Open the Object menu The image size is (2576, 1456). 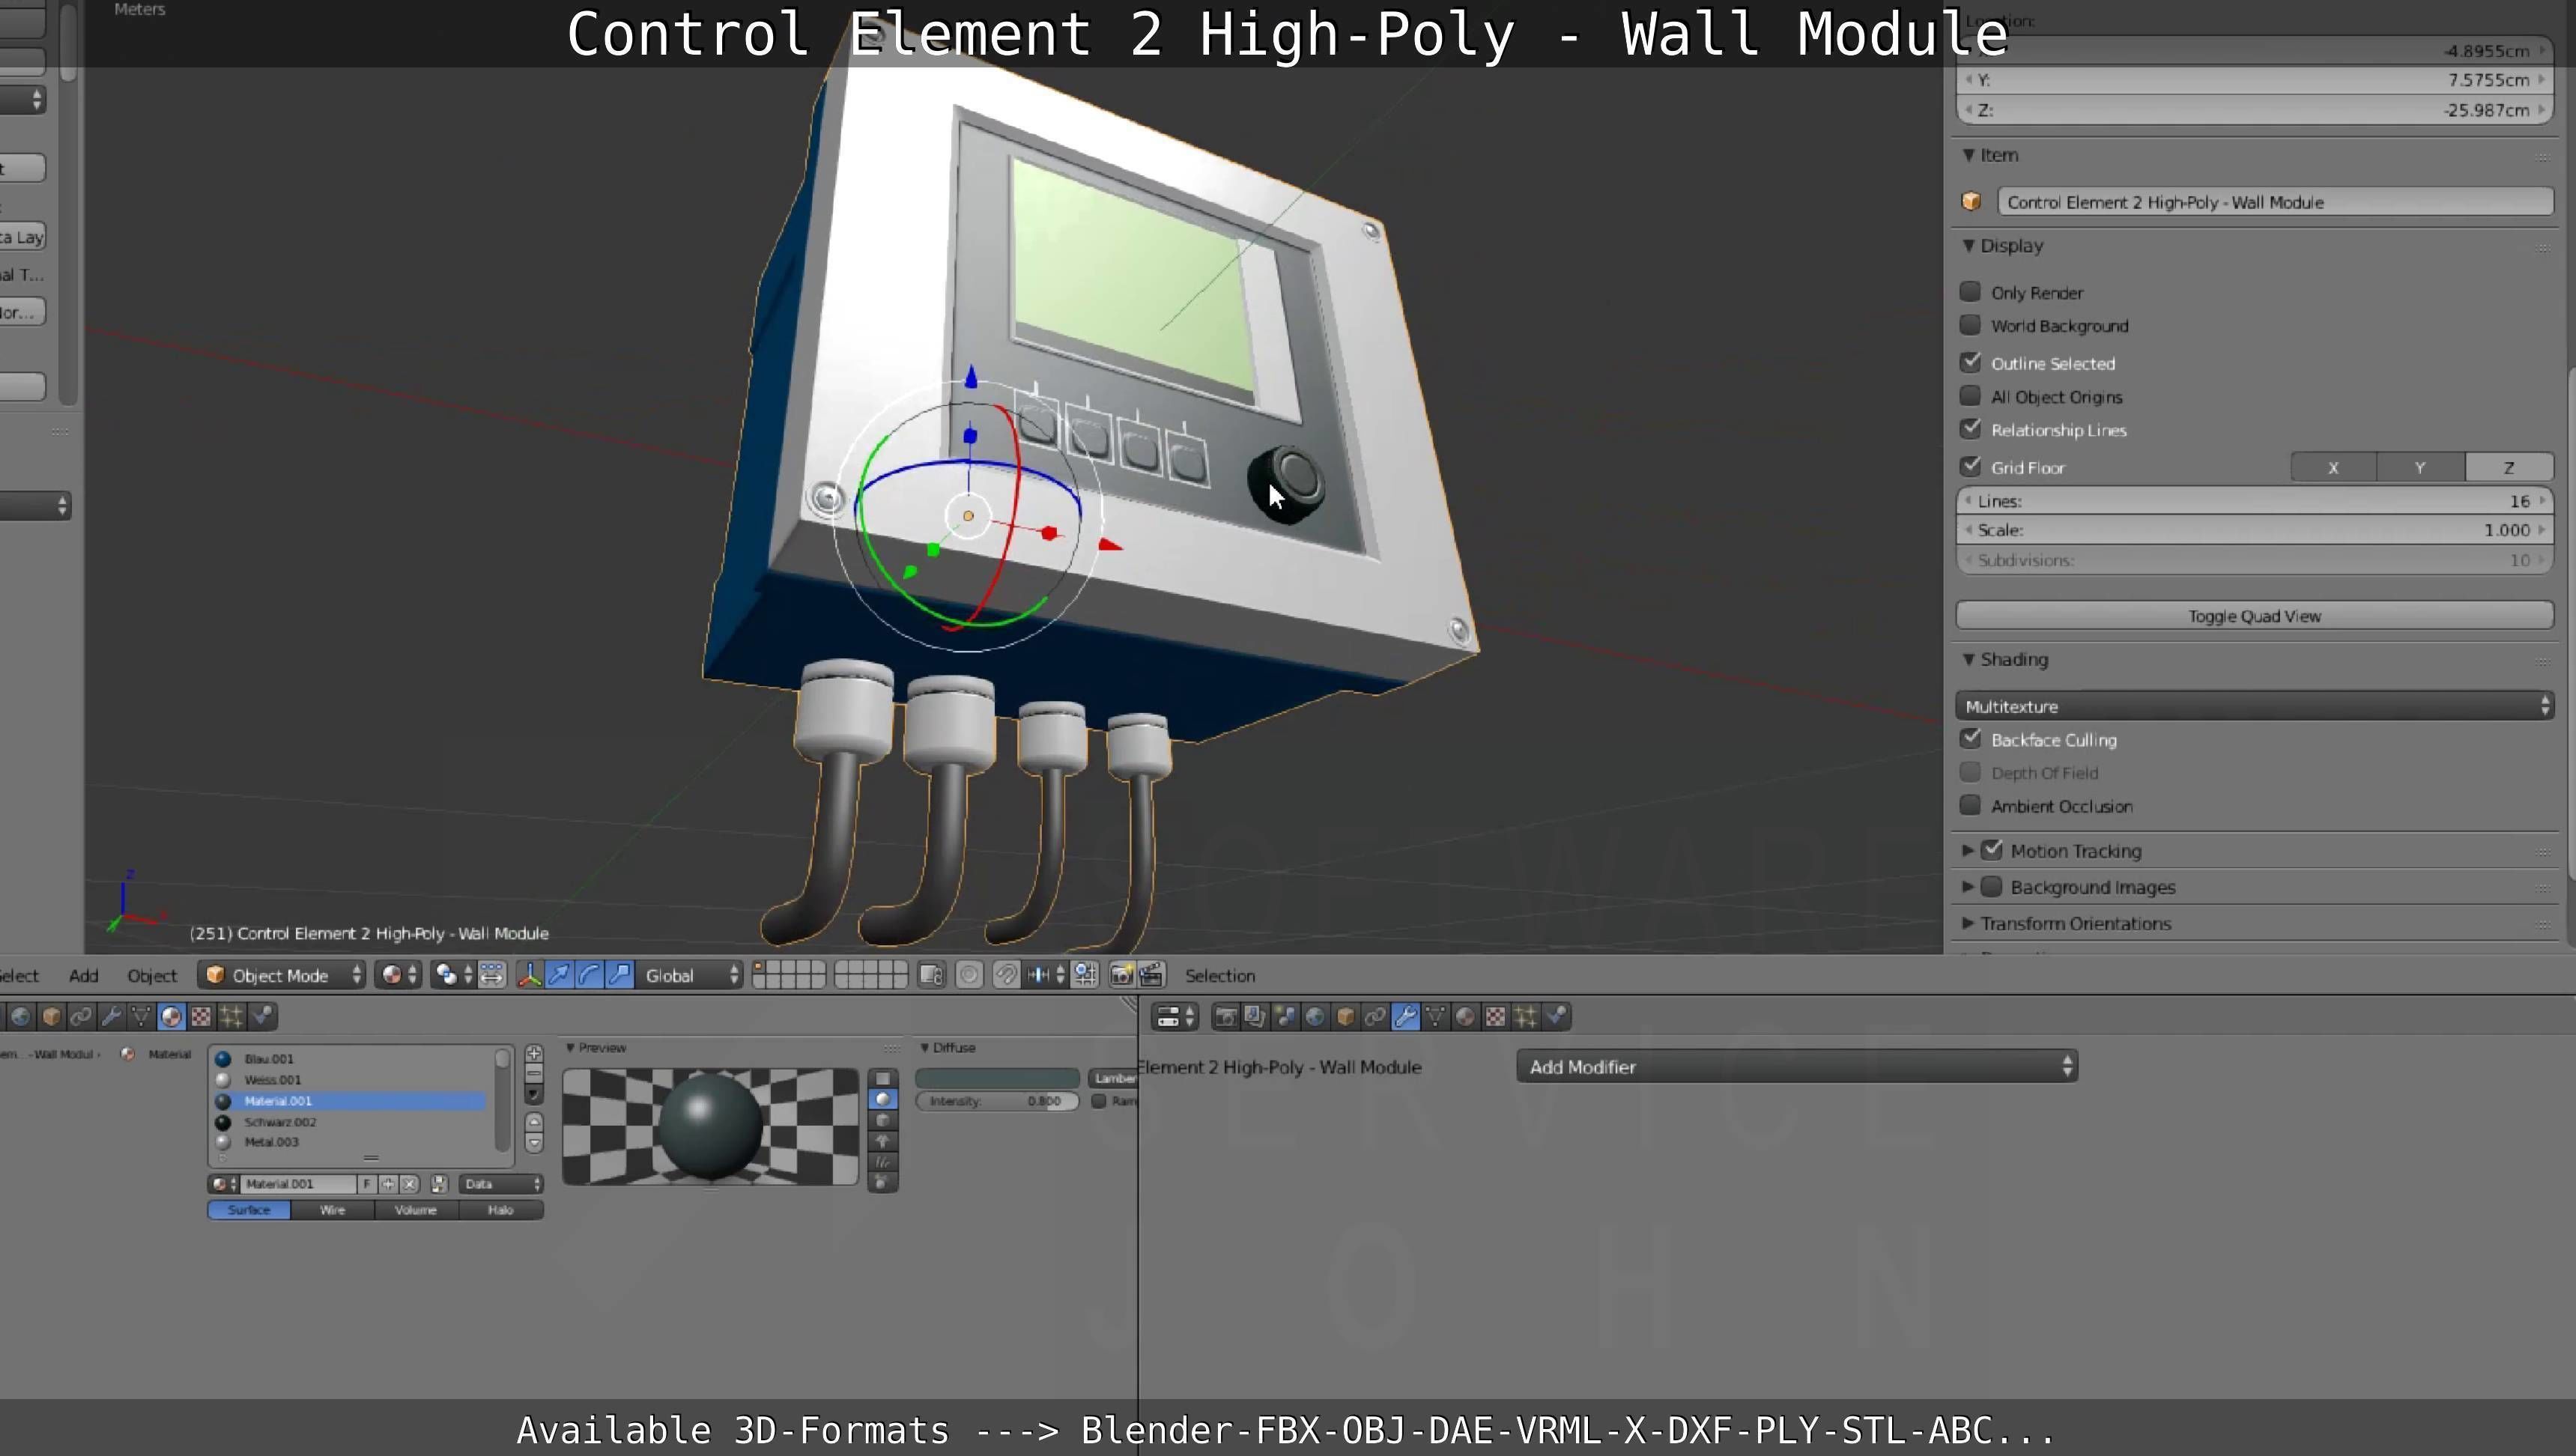coord(152,975)
